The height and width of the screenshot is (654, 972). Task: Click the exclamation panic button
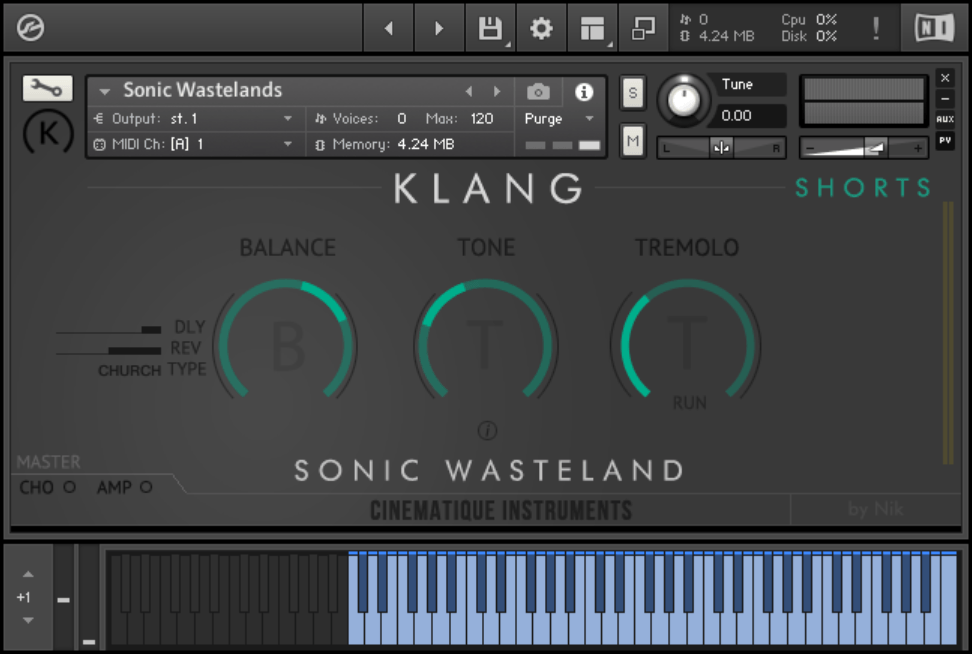[x=876, y=28]
